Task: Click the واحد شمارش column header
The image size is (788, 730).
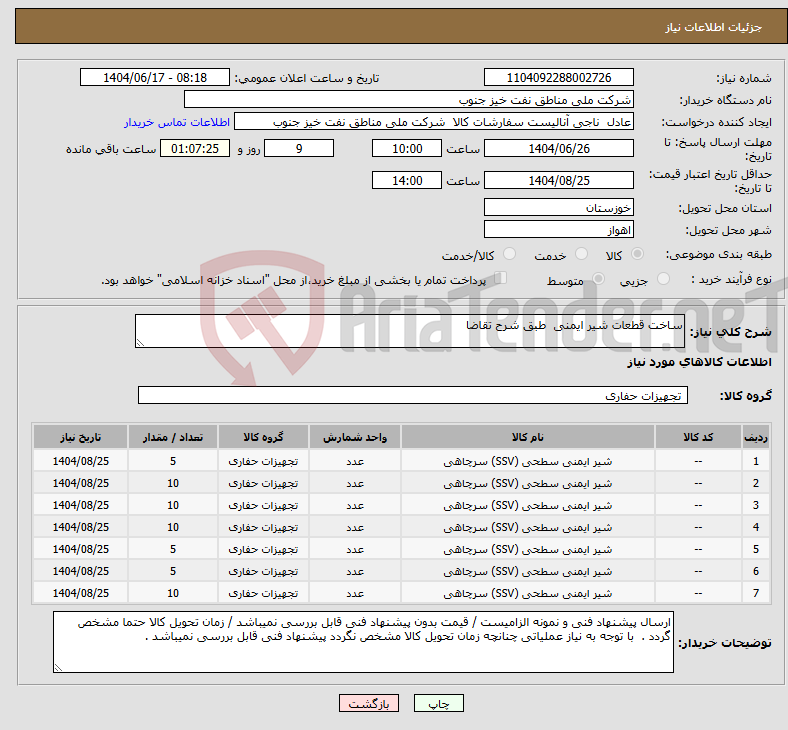Action: [355, 437]
